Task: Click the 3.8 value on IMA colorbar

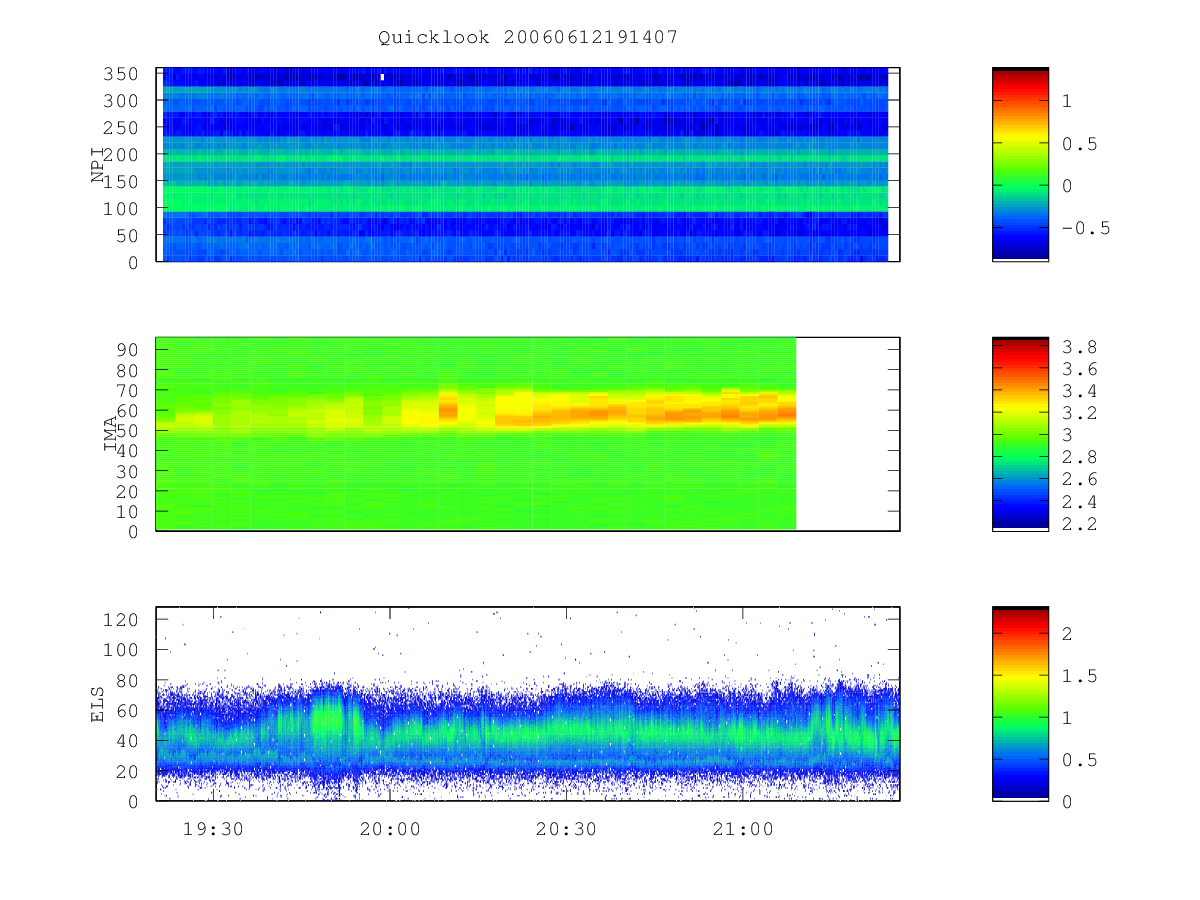Action: (1076, 348)
